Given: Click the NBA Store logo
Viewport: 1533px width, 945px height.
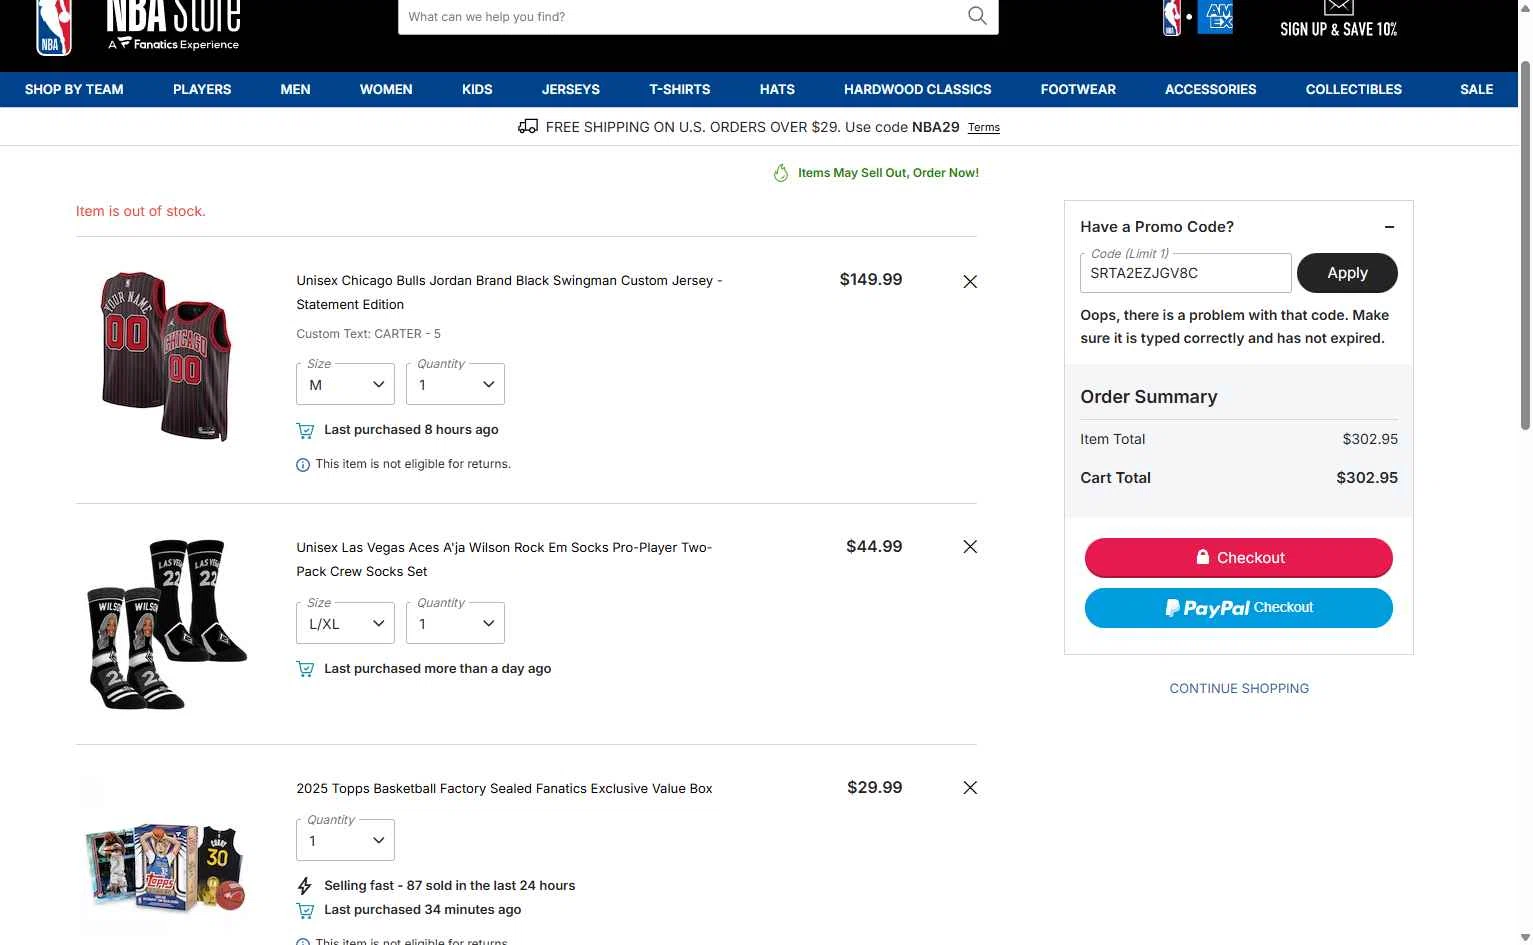Looking at the screenshot, I should tap(138, 27).
